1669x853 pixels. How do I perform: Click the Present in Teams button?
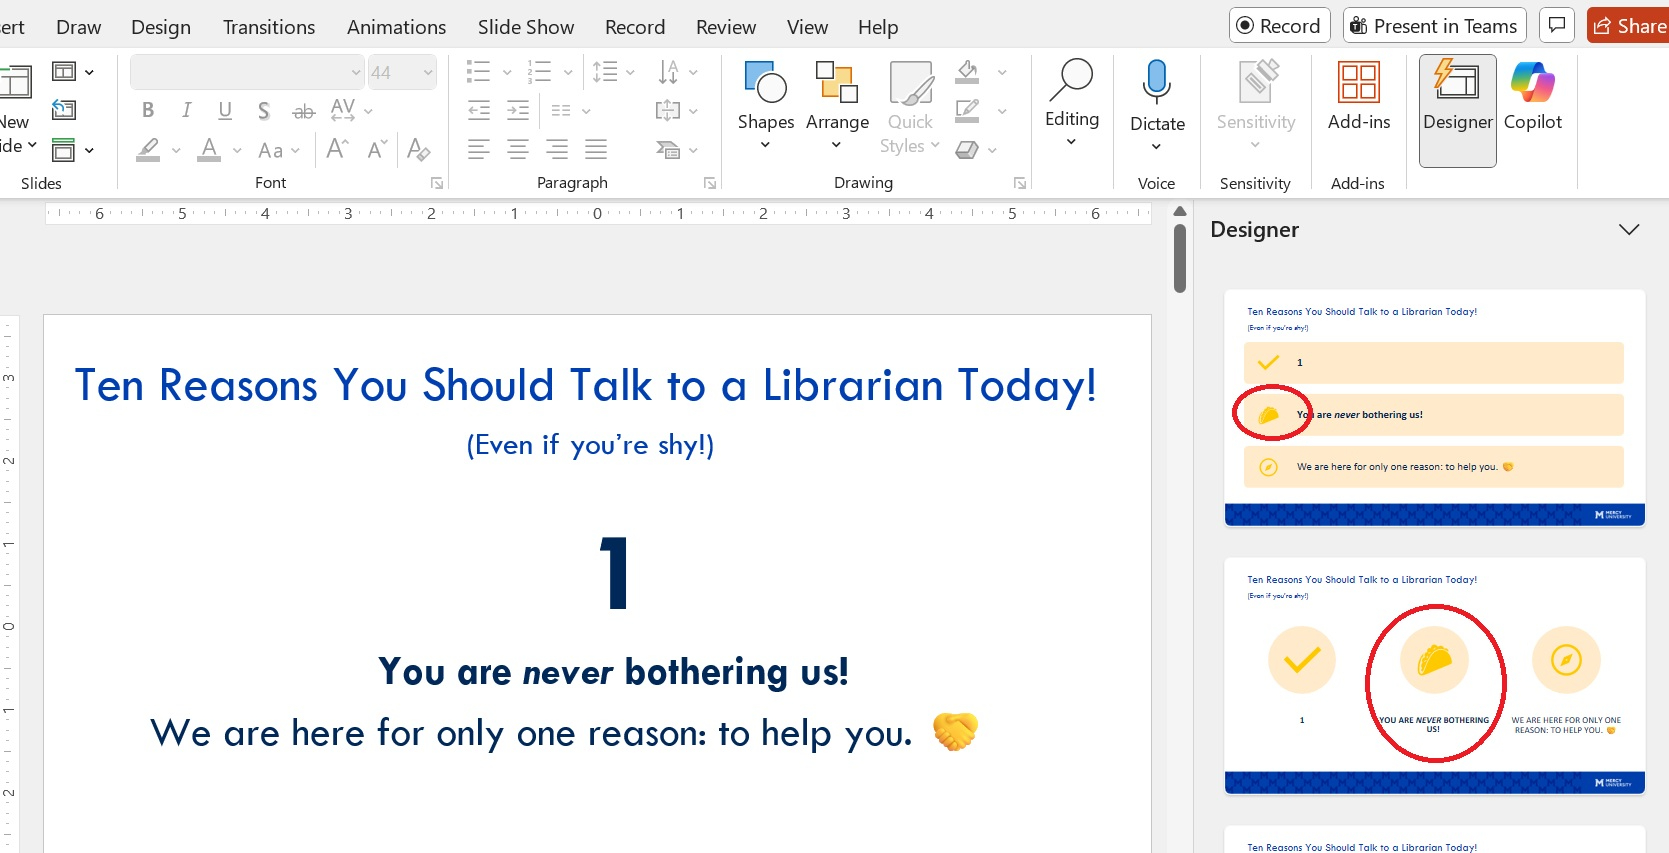[x=1433, y=26]
